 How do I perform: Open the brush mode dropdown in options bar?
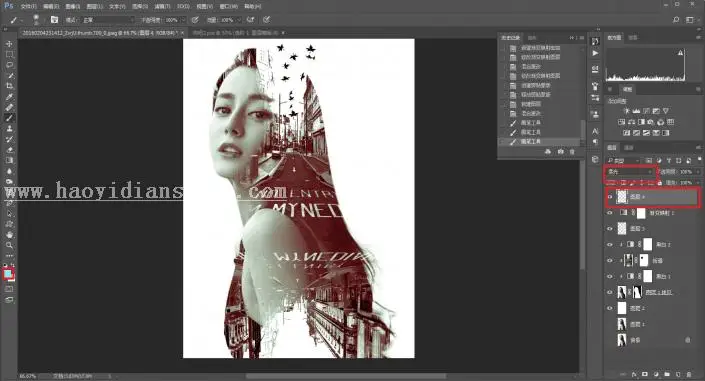(x=108, y=20)
